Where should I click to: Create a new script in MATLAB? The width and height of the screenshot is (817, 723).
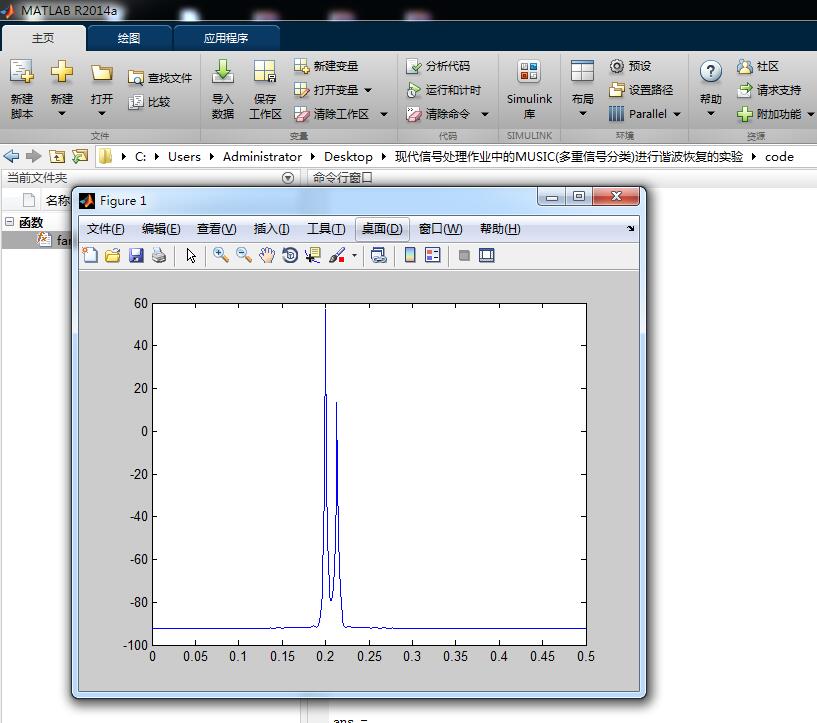22,89
